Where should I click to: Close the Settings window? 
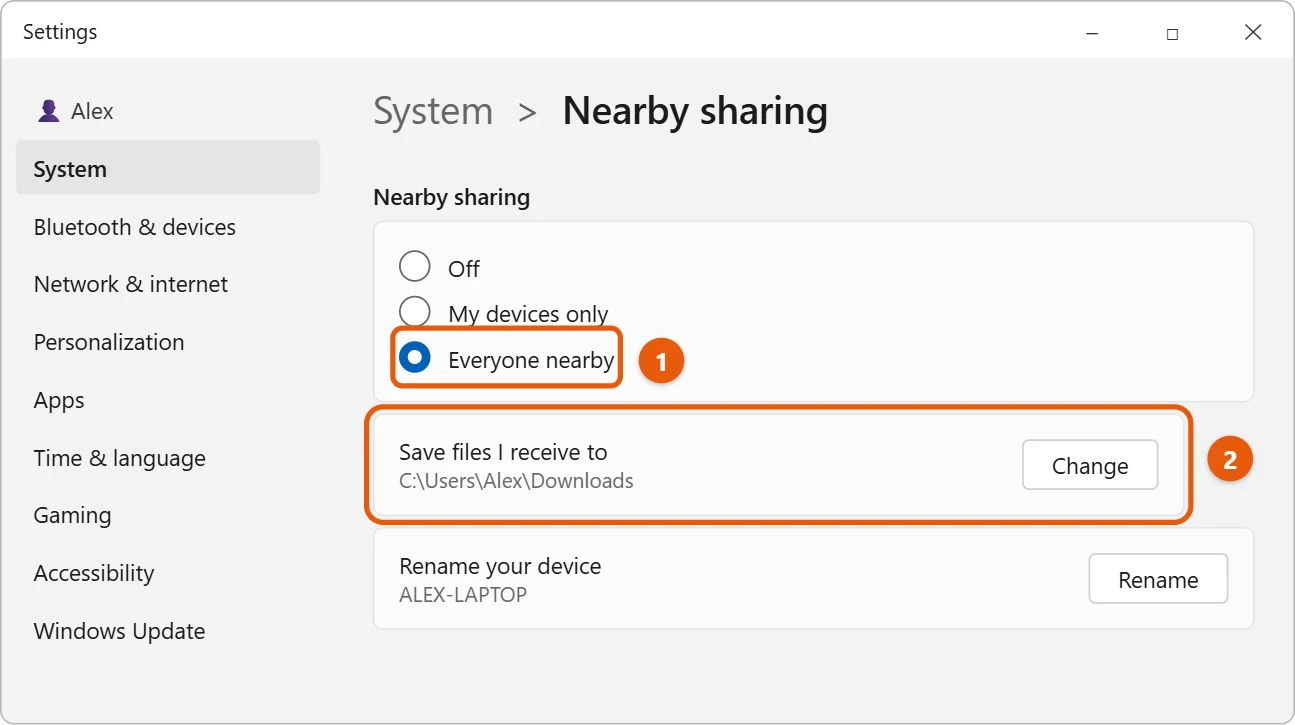[1252, 33]
